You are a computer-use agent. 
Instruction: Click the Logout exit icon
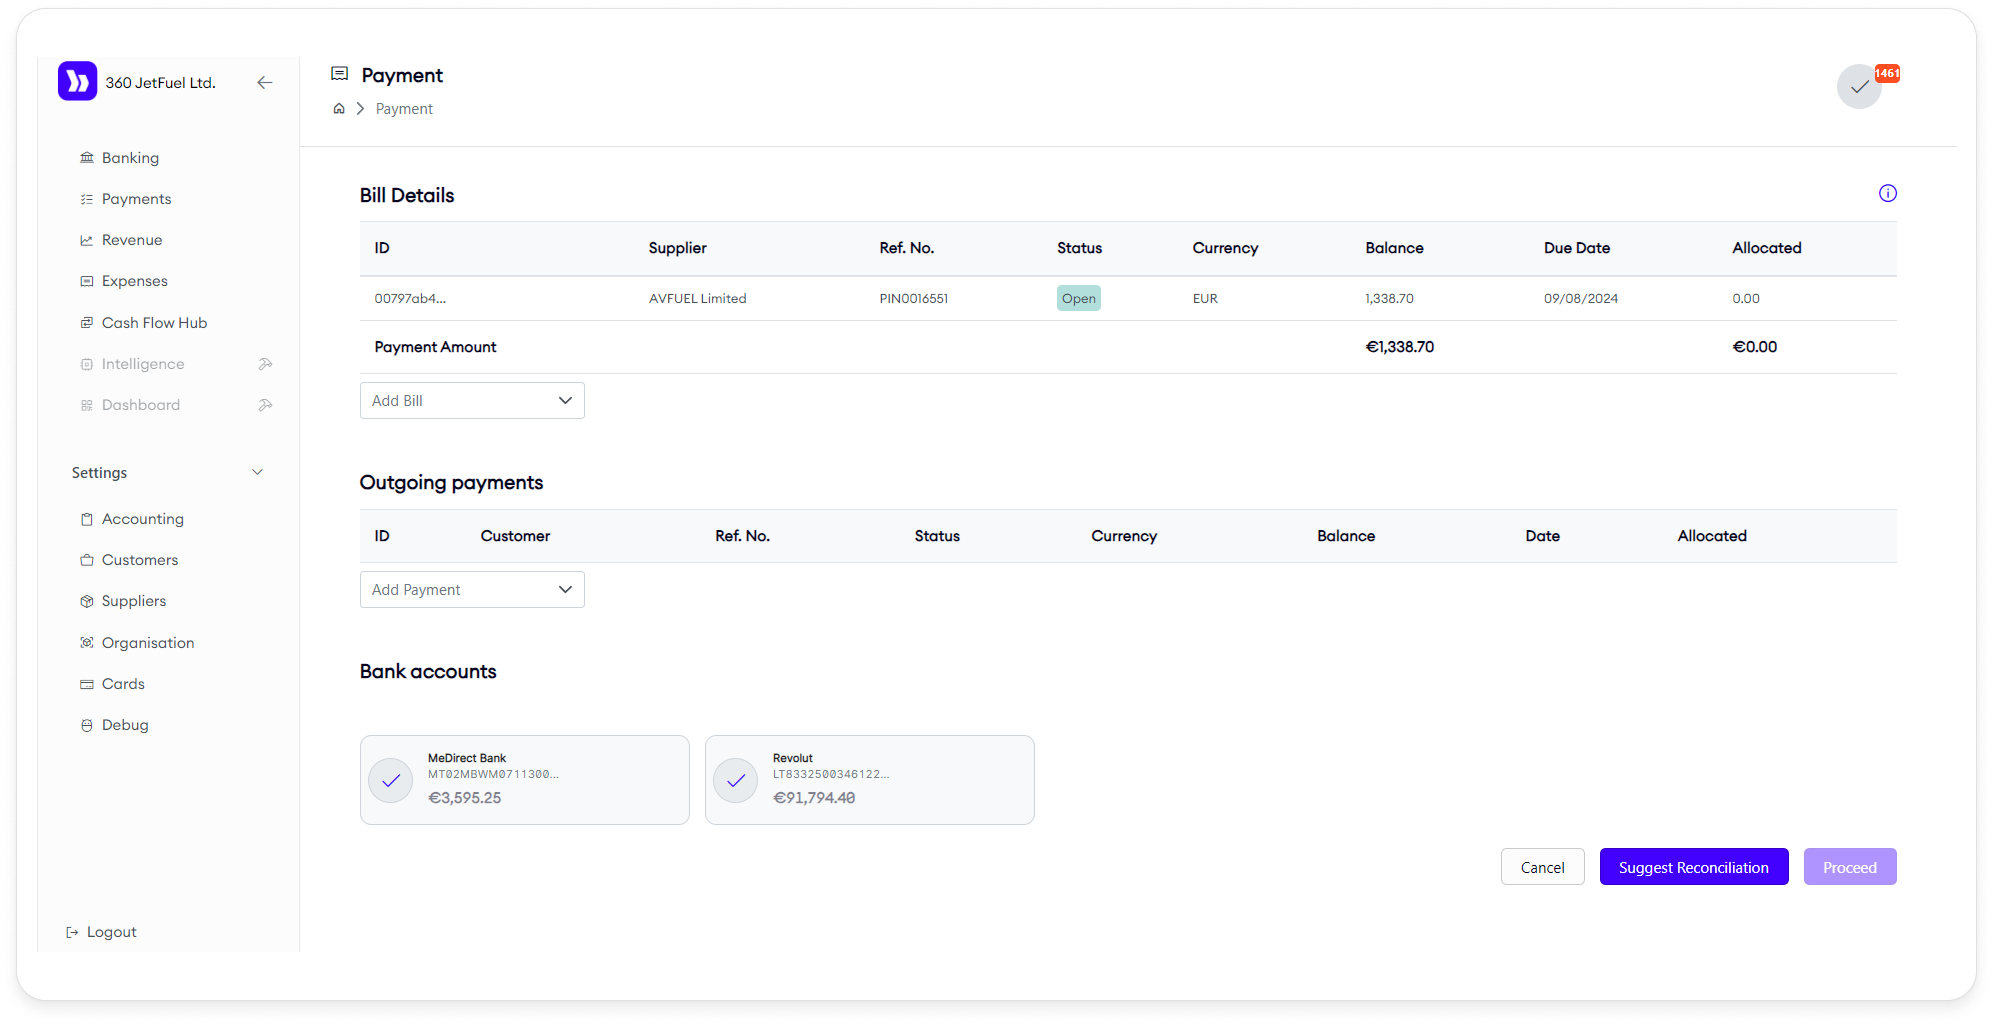click(72, 932)
